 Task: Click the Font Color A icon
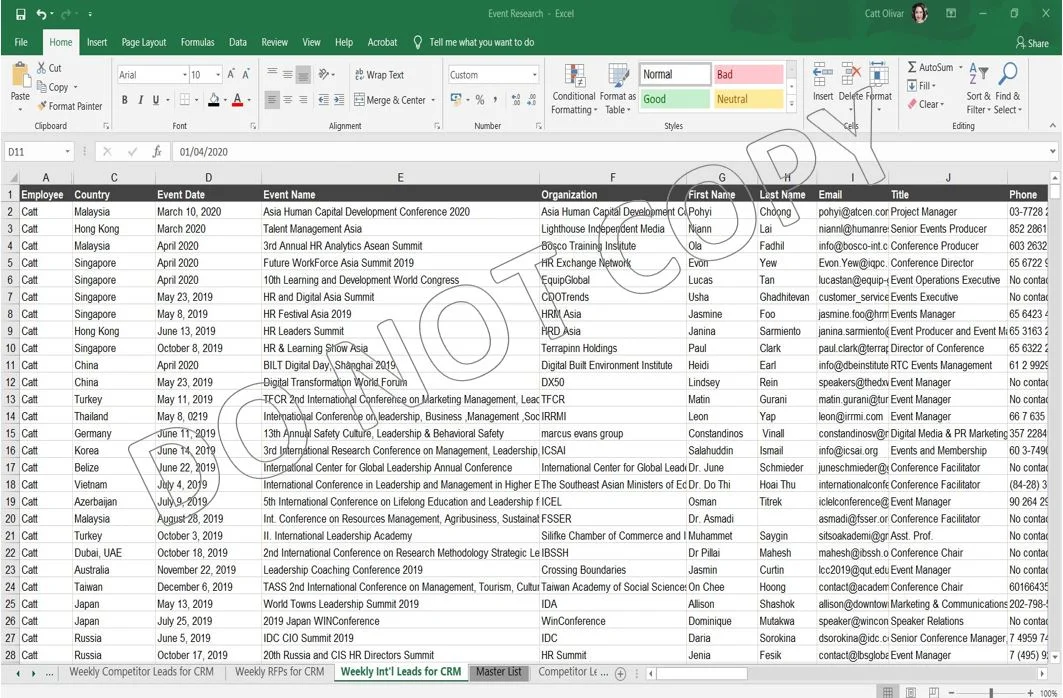[x=237, y=100]
